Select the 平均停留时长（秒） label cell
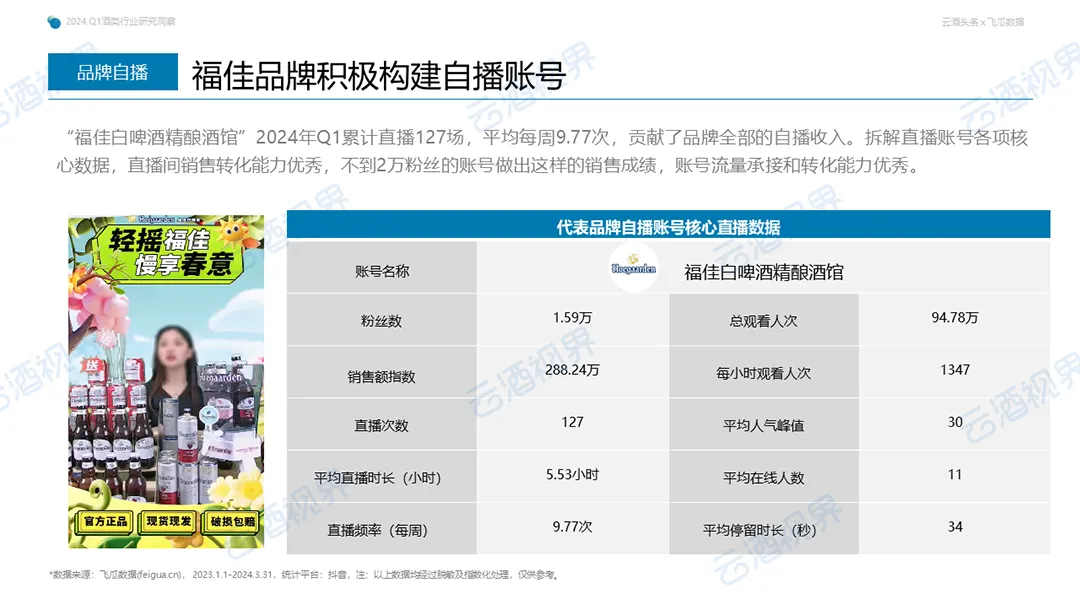 pos(763,529)
